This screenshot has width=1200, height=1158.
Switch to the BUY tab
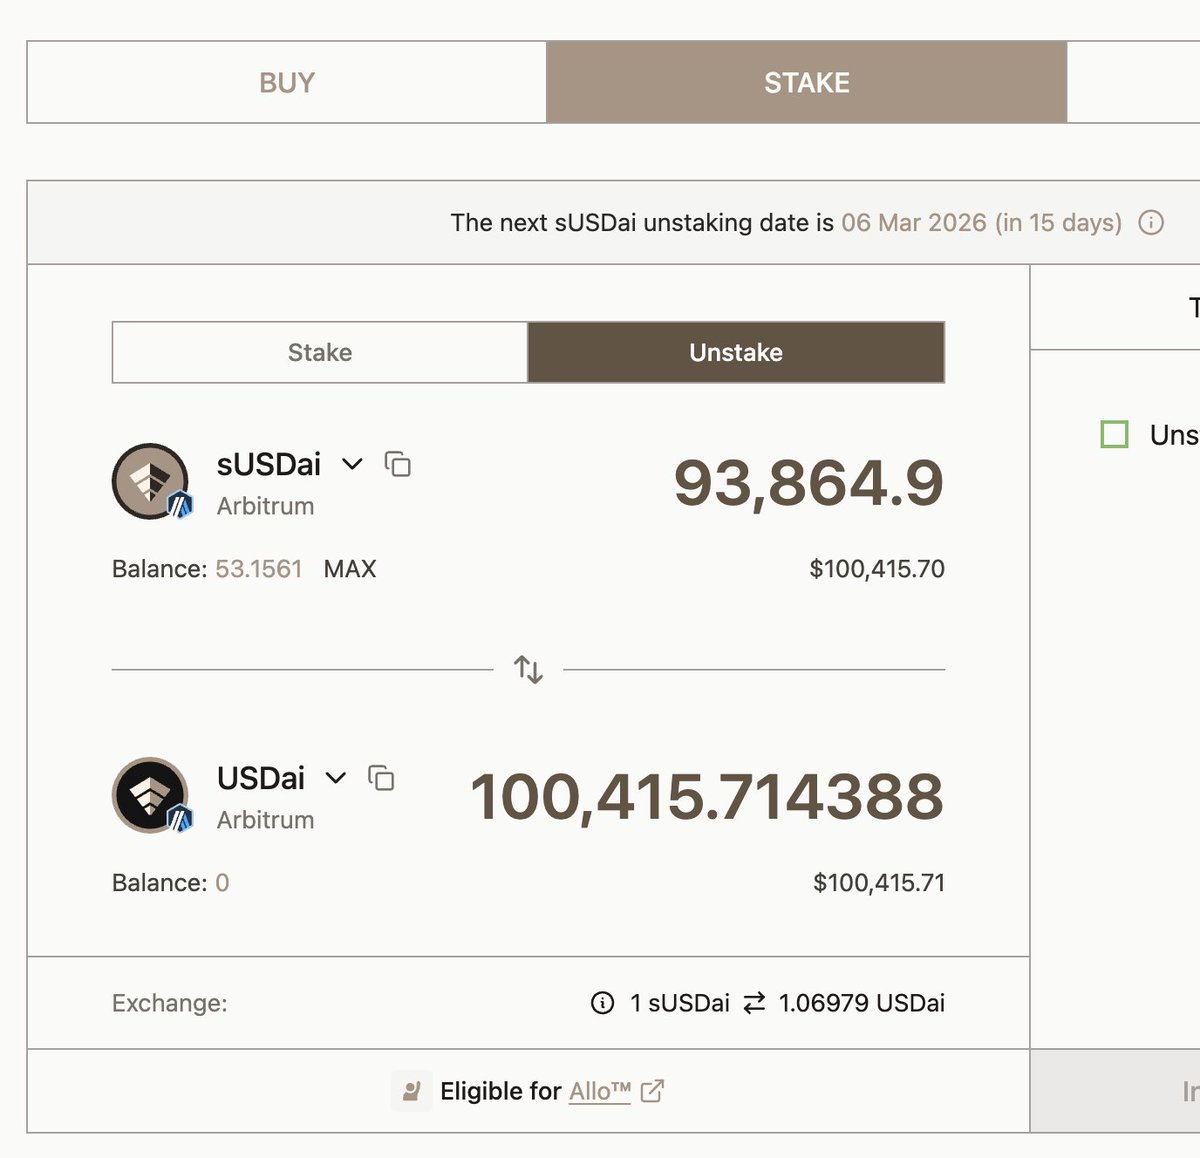(x=287, y=82)
